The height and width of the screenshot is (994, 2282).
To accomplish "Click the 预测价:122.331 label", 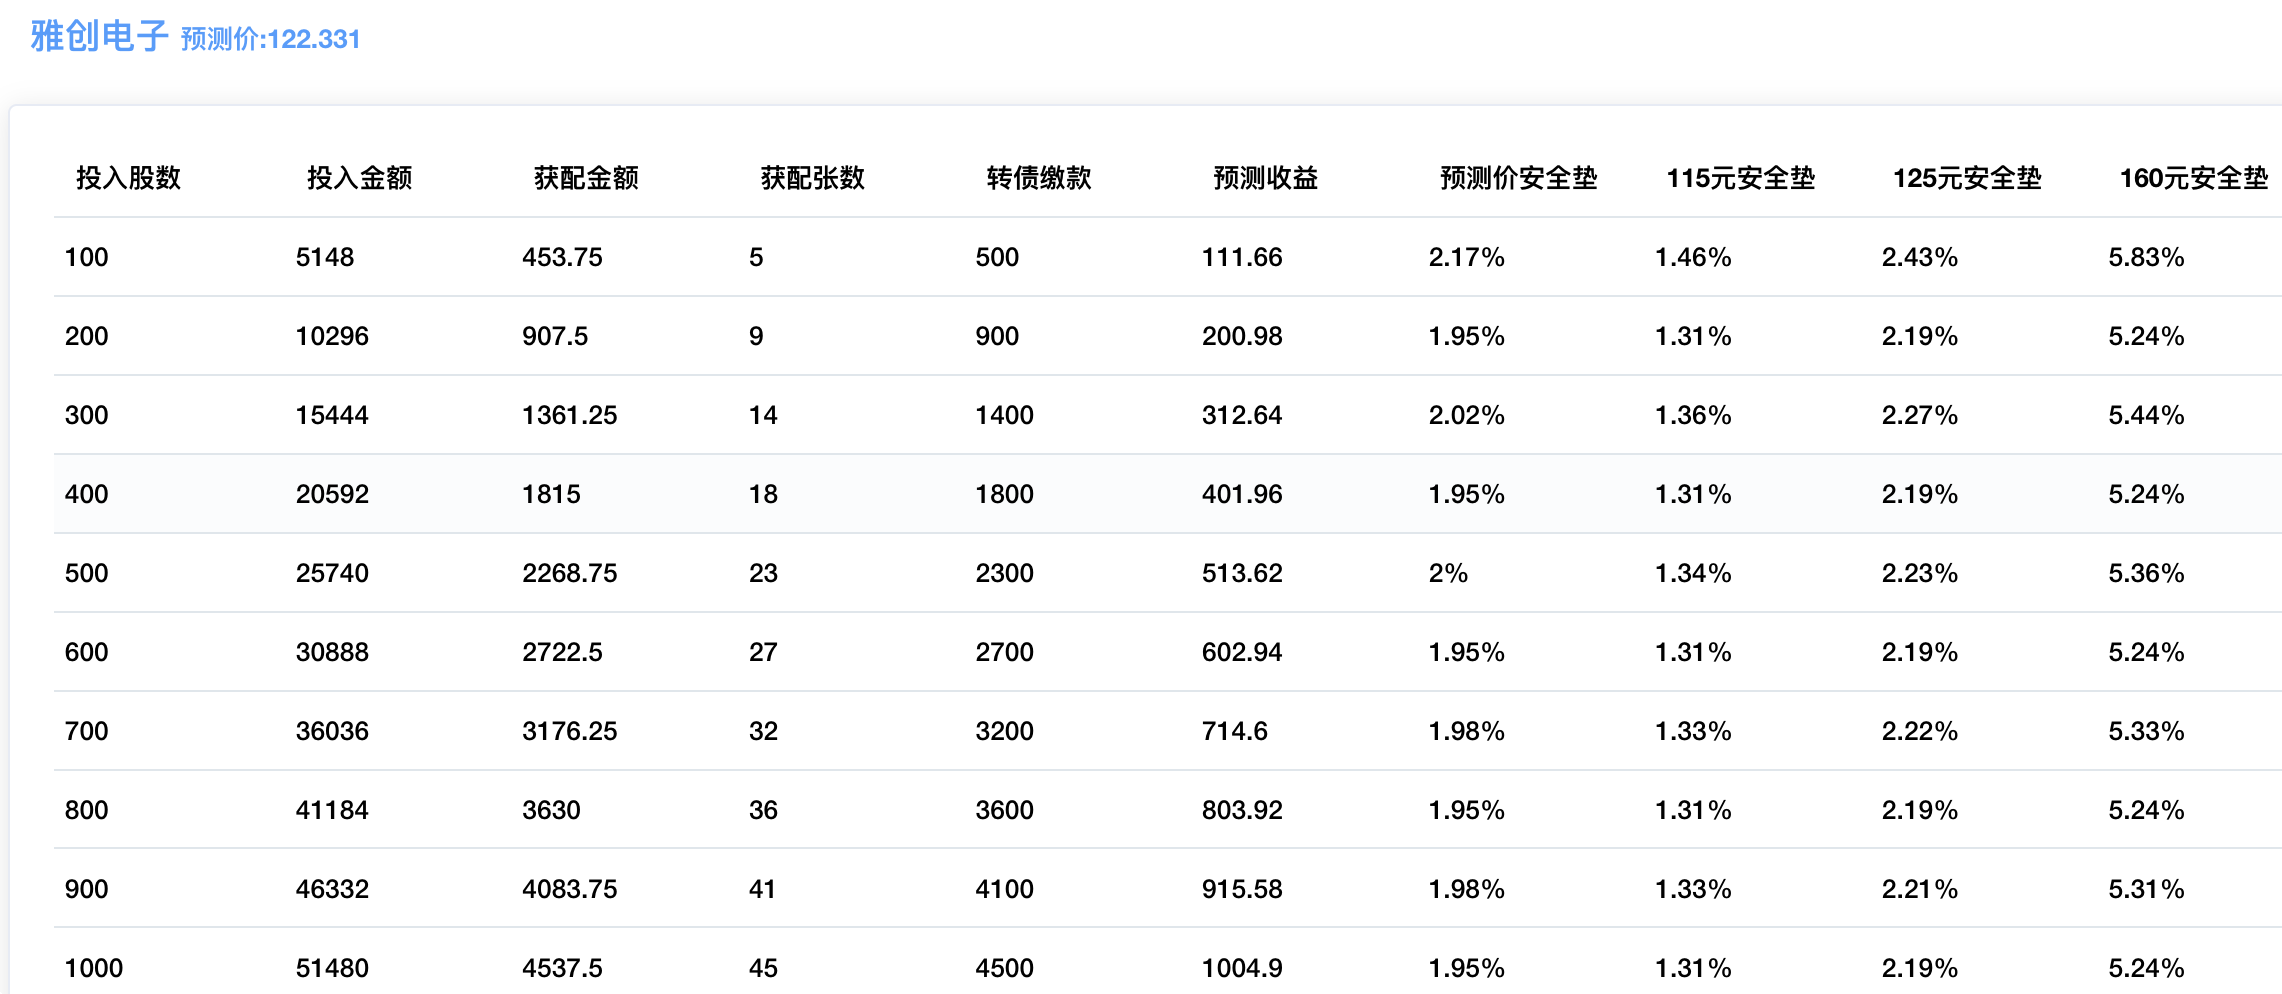I will point(270,39).
